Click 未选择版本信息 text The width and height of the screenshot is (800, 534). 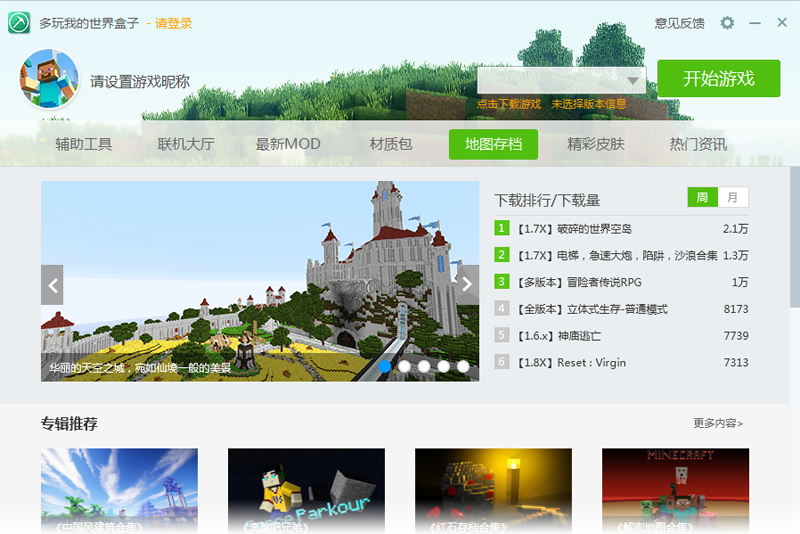tap(588, 104)
